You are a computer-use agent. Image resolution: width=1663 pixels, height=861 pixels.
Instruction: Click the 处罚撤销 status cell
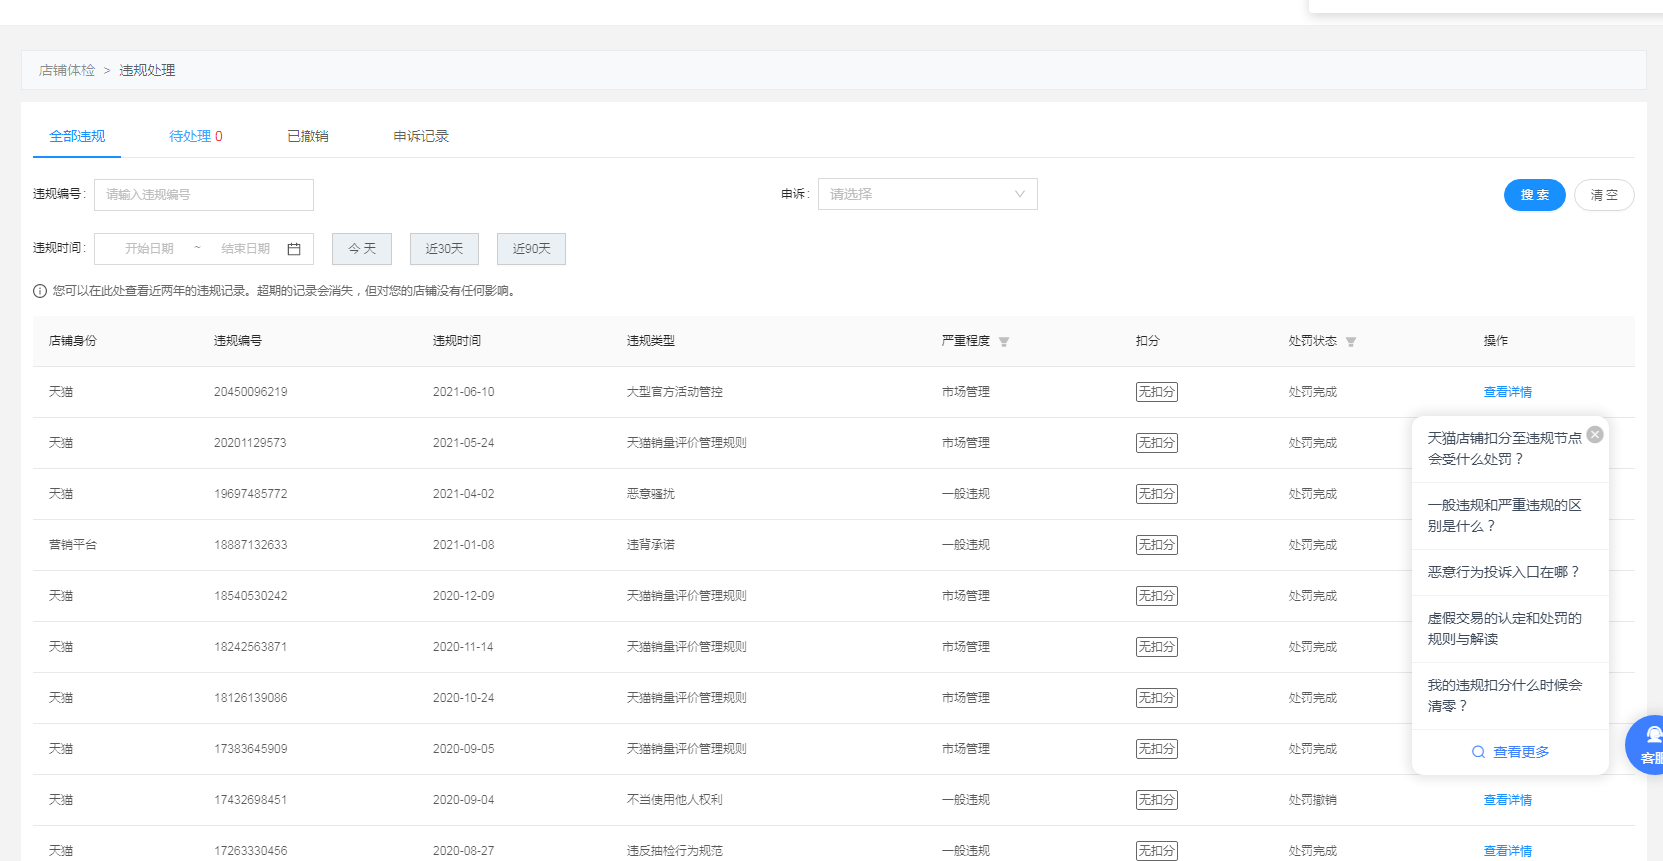[x=1312, y=800]
